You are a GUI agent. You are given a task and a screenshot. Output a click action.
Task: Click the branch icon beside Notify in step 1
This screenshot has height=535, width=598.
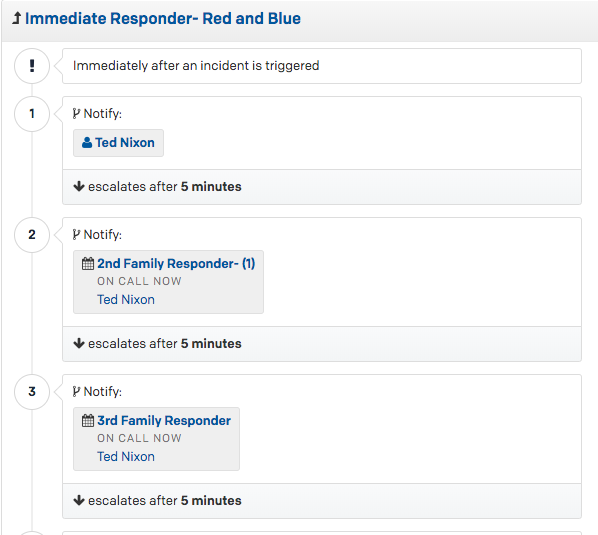click(x=76, y=114)
